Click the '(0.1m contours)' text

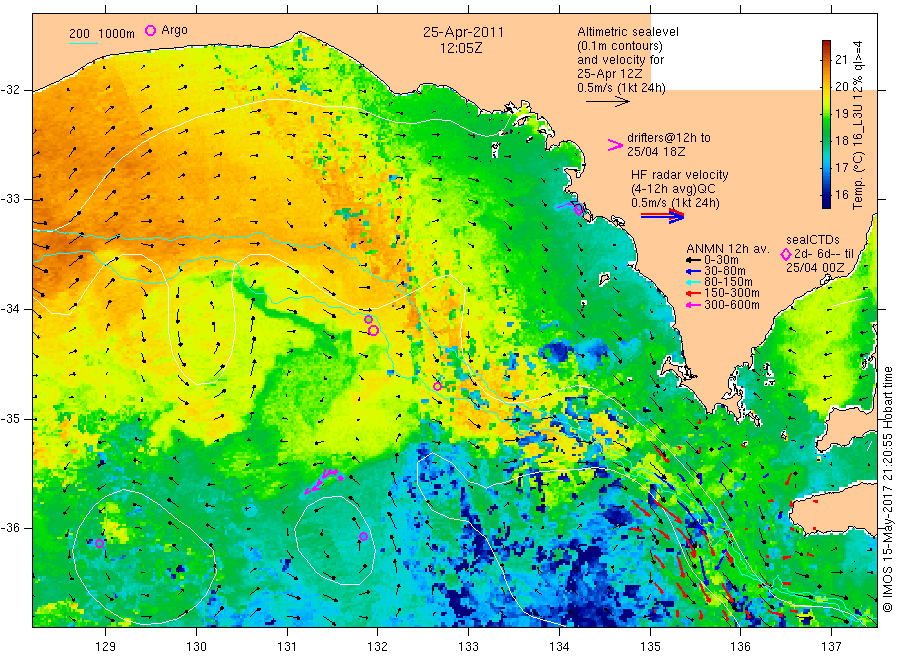pyautogui.click(x=620, y=46)
